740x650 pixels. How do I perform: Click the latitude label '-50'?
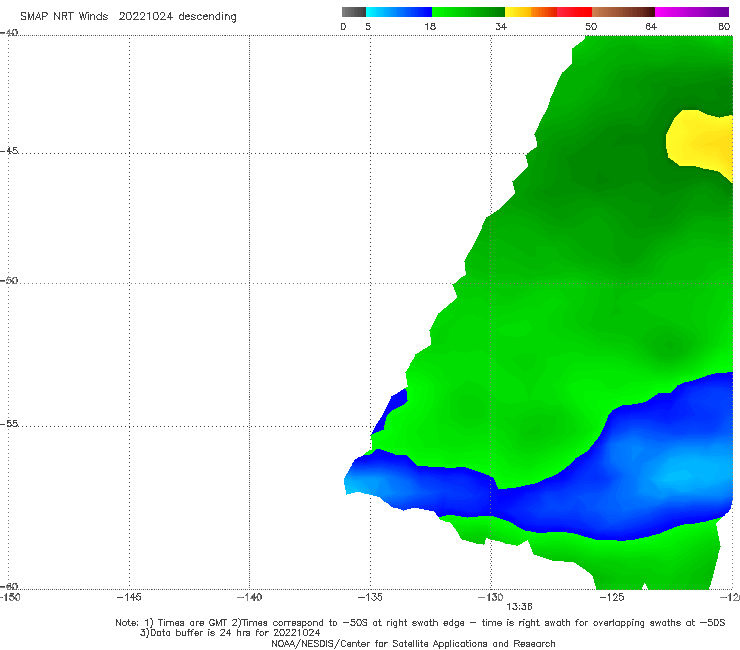9,280
